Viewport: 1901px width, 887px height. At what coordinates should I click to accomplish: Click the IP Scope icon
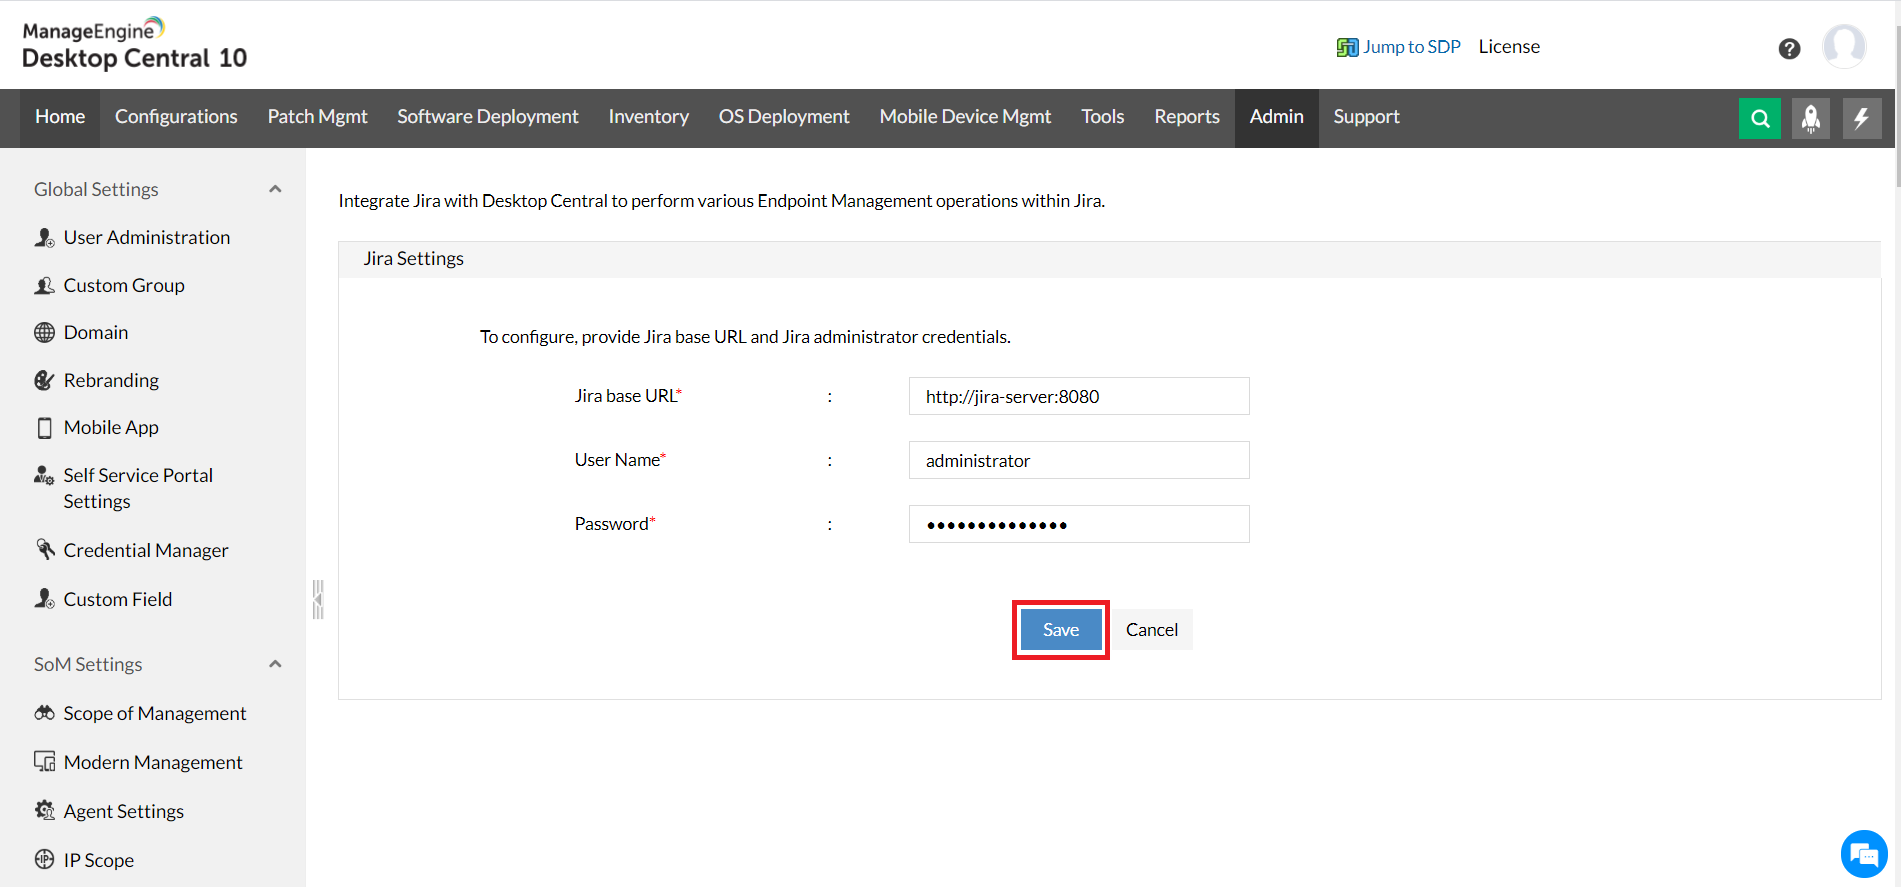point(44,859)
